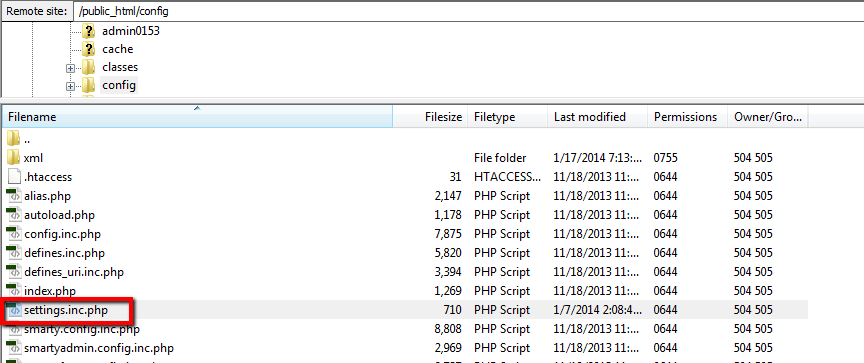
Task: Select the index.php filename
Action: pos(50,291)
